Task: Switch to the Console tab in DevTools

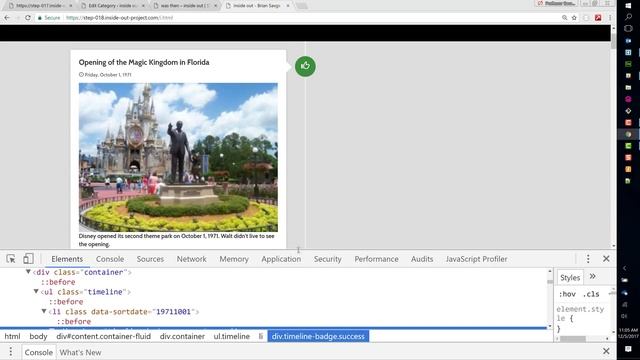Action: [x=110, y=259]
